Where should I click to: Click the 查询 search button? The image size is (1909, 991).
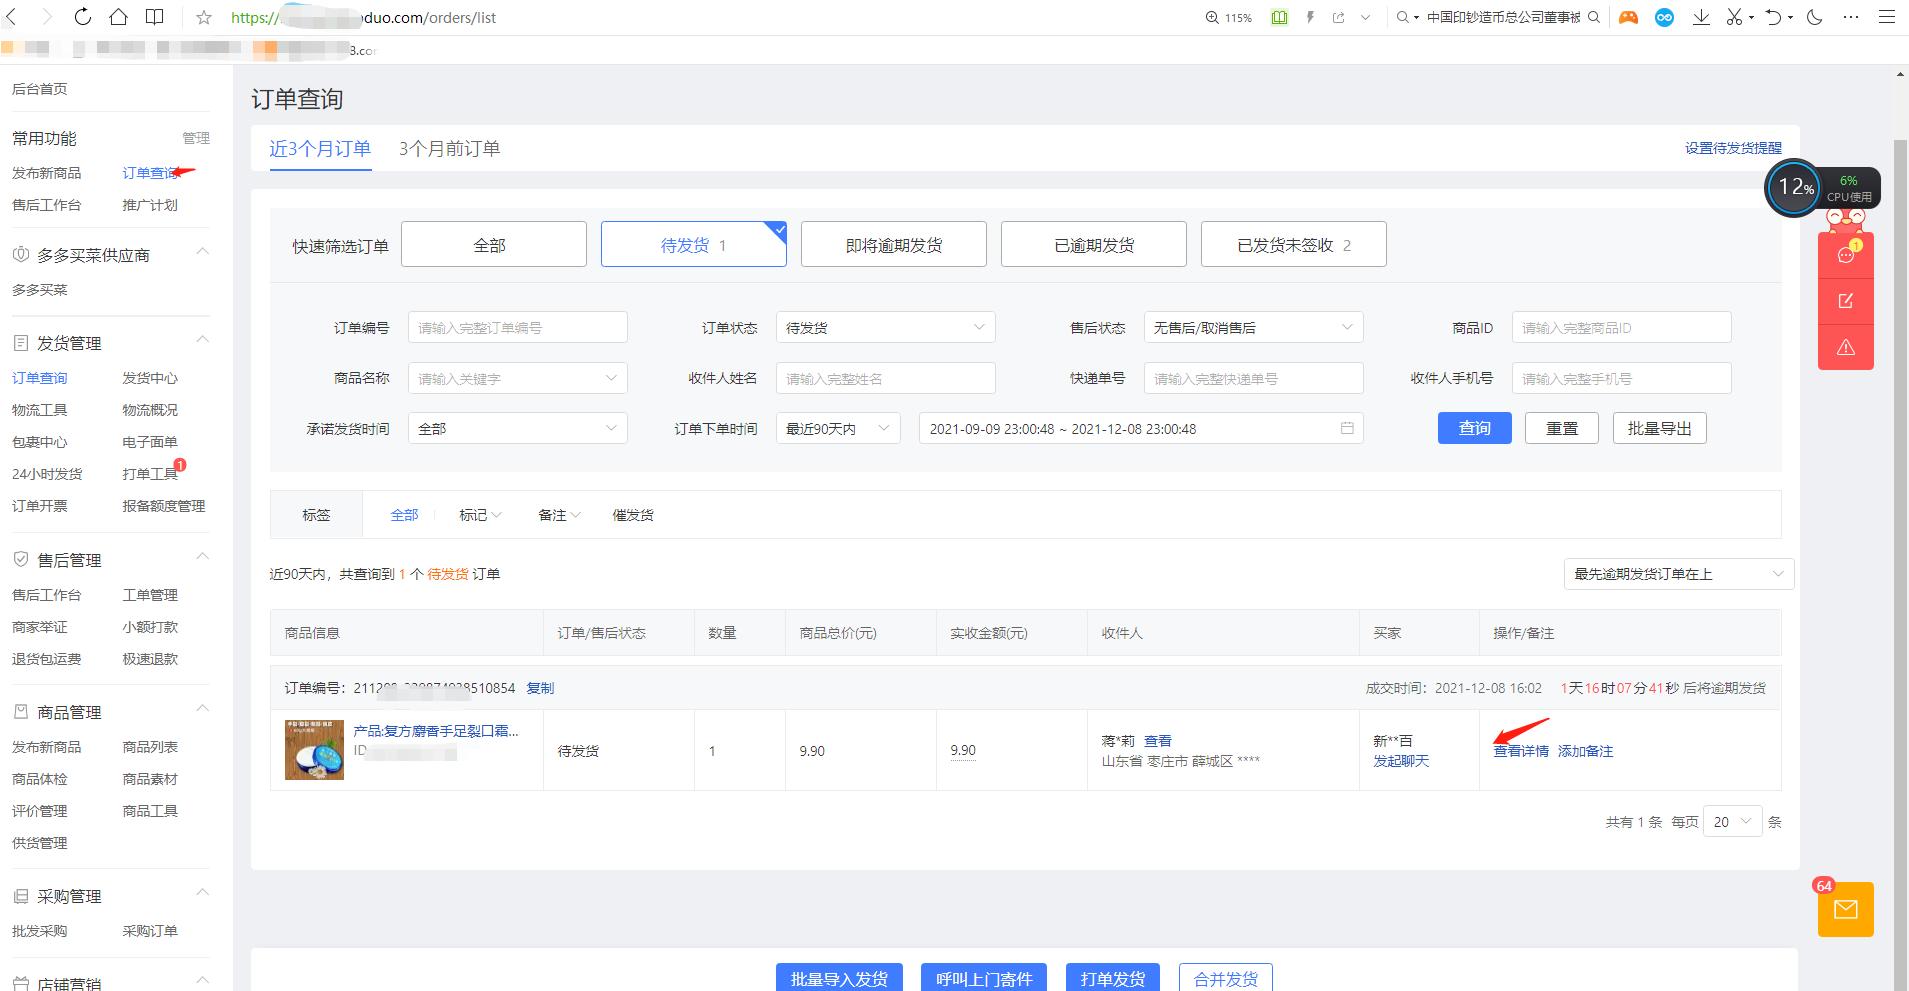tap(1474, 428)
